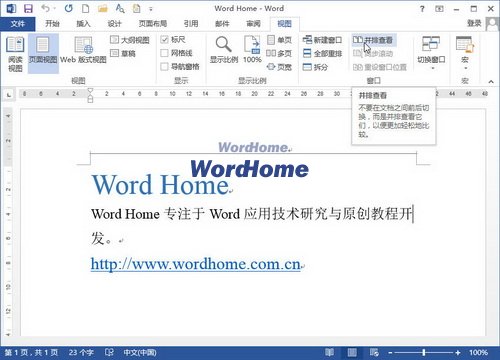Viewport: 500px width, 360px height.
Task: Switch to read mode icon in status bar
Action: click(x=329, y=352)
